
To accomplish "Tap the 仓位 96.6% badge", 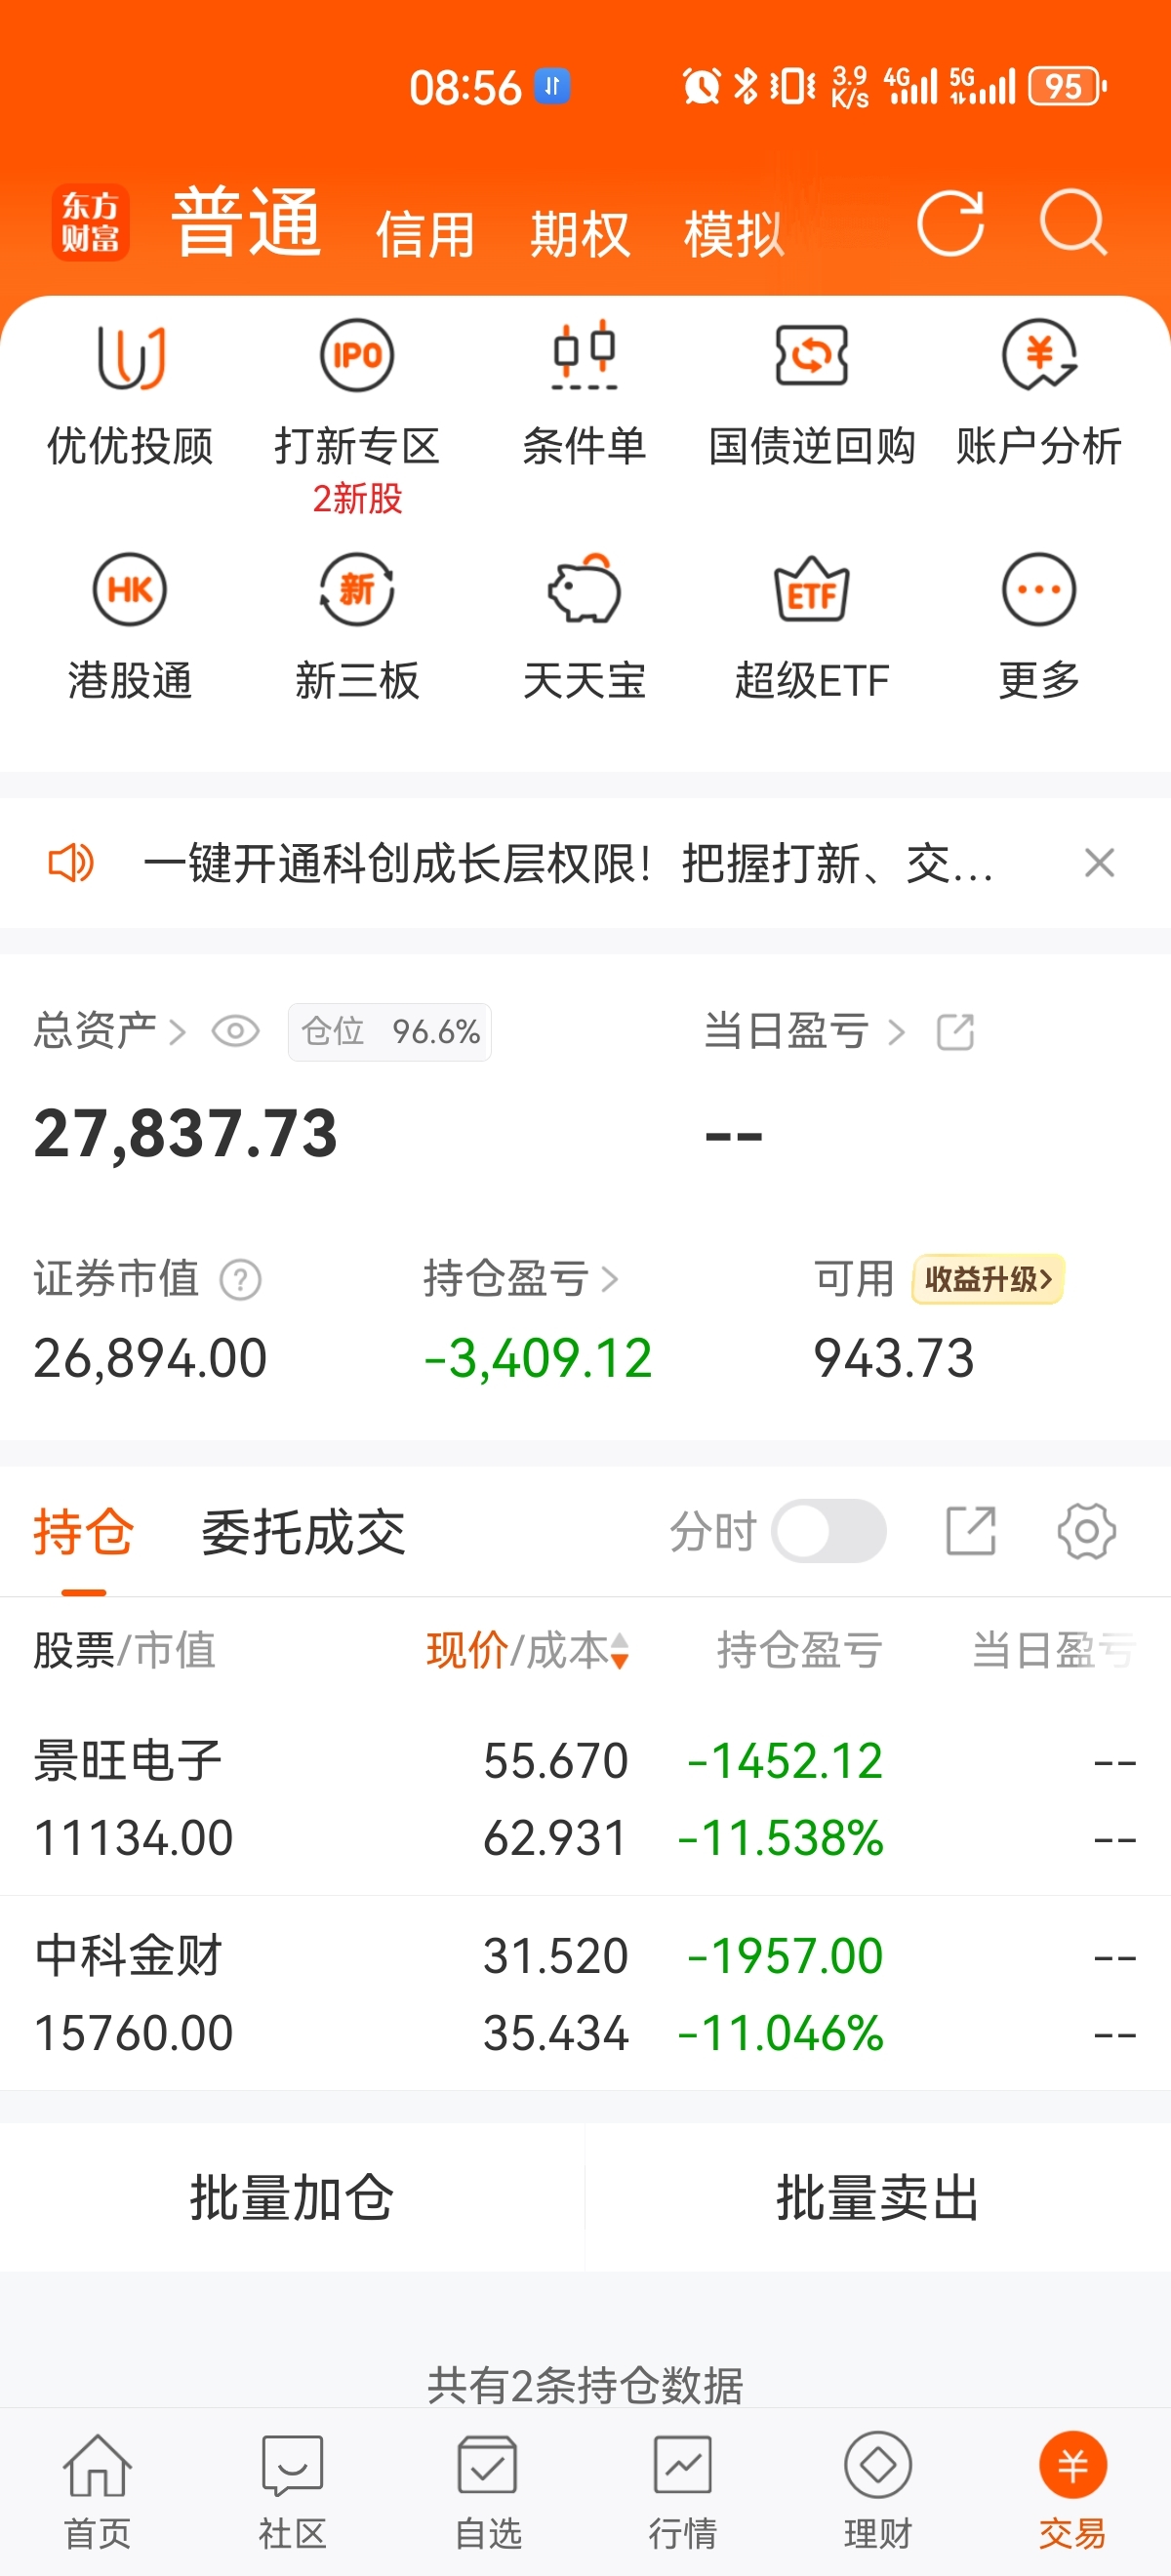I will 390,1031.
